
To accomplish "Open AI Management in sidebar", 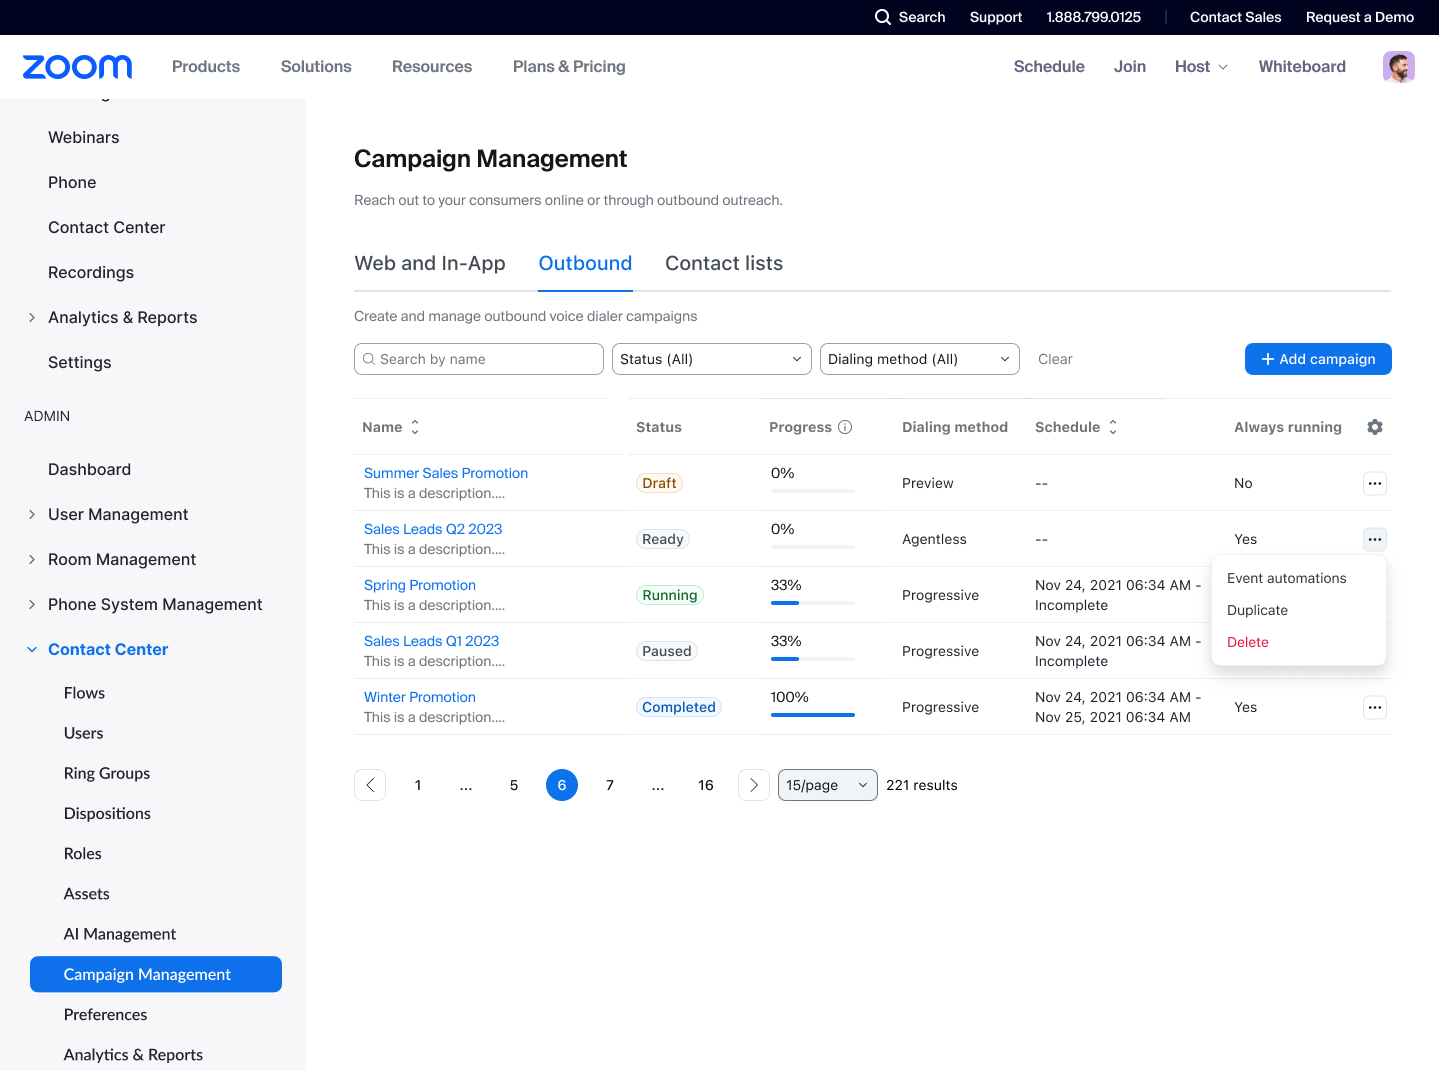I will click(120, 934).
